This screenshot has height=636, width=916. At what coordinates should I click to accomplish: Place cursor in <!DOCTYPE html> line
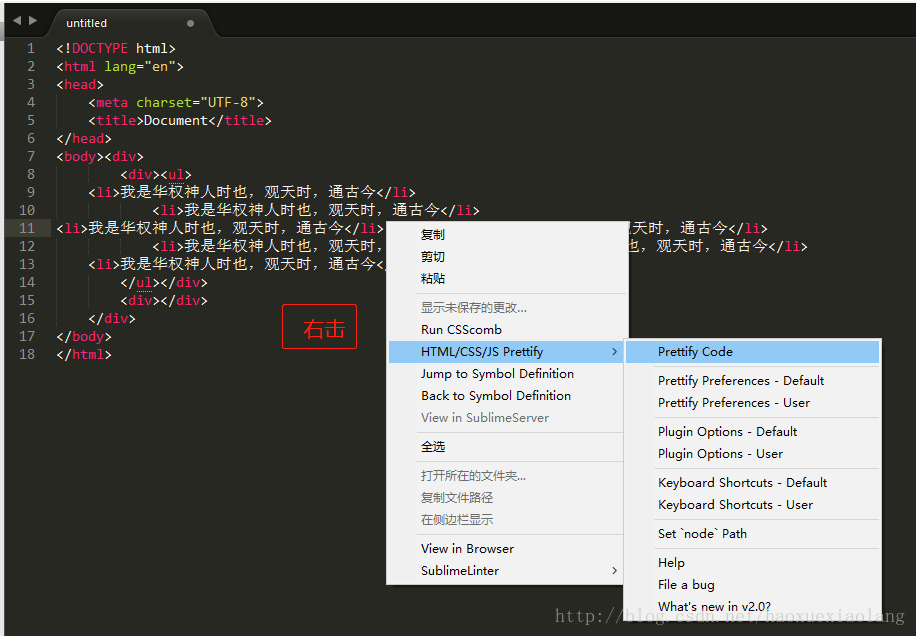[116, 48]
